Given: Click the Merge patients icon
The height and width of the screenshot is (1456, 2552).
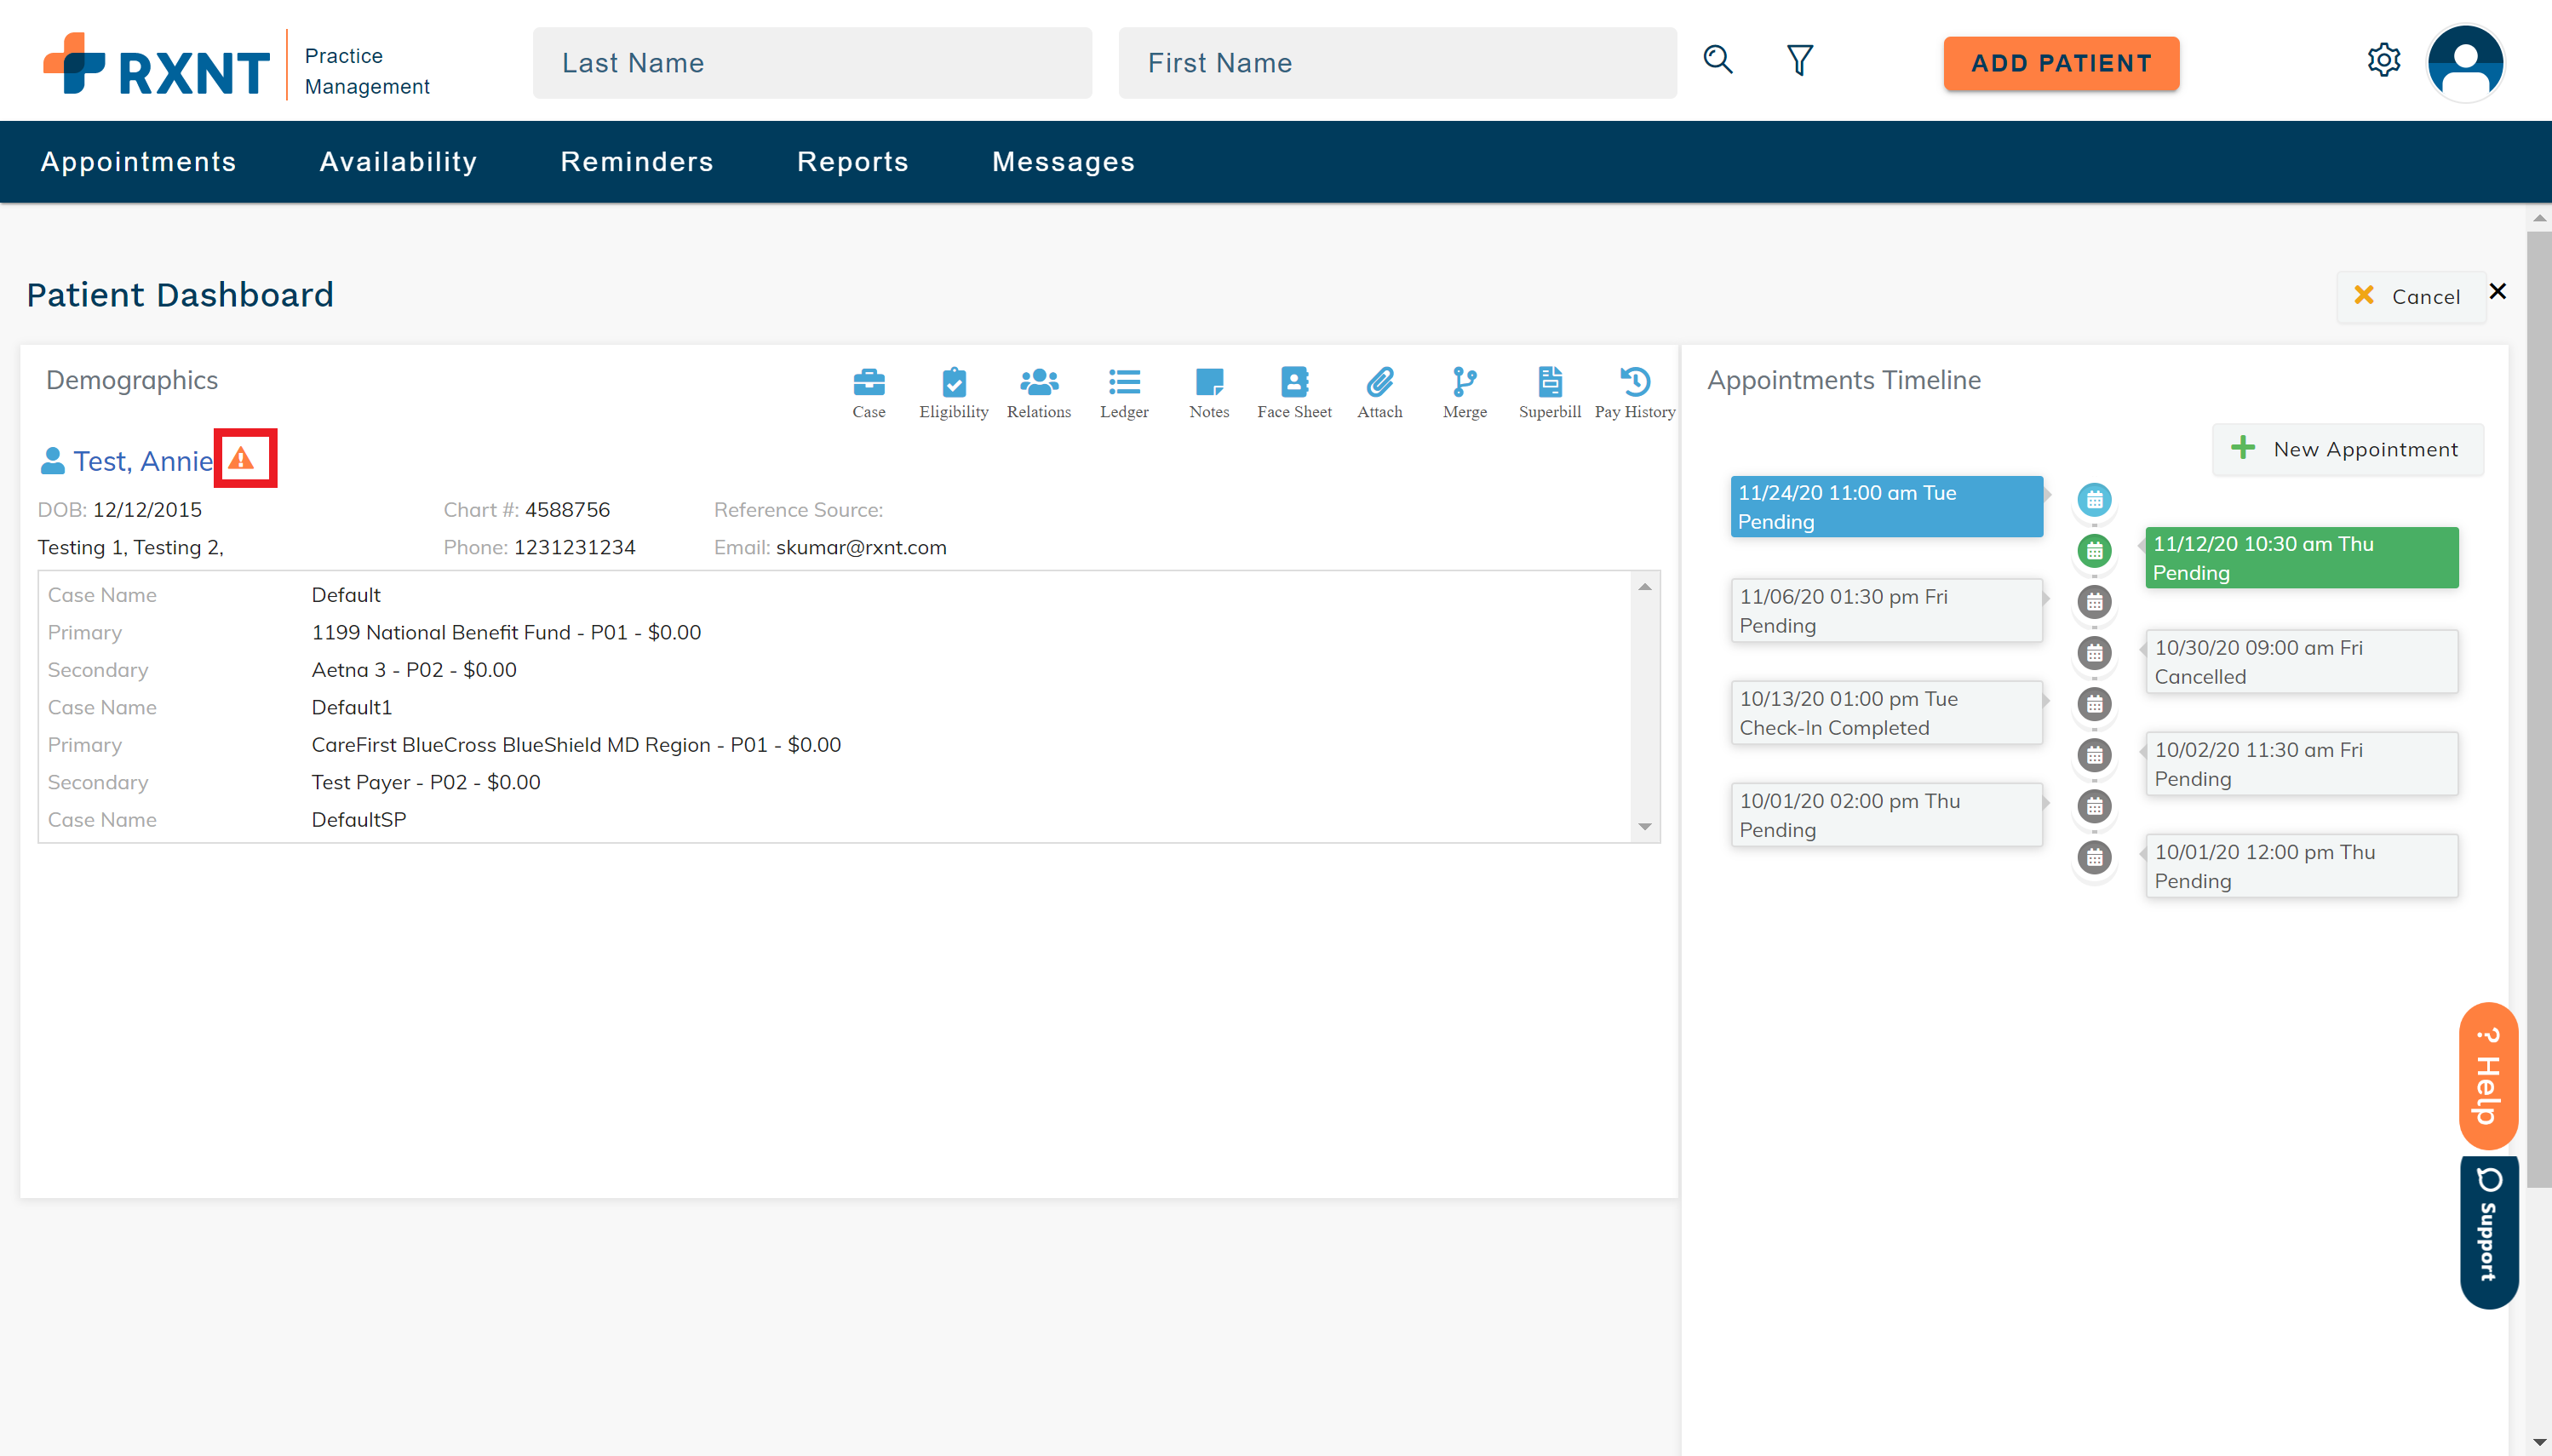Looking at the screenshot, I should 1464,382.
